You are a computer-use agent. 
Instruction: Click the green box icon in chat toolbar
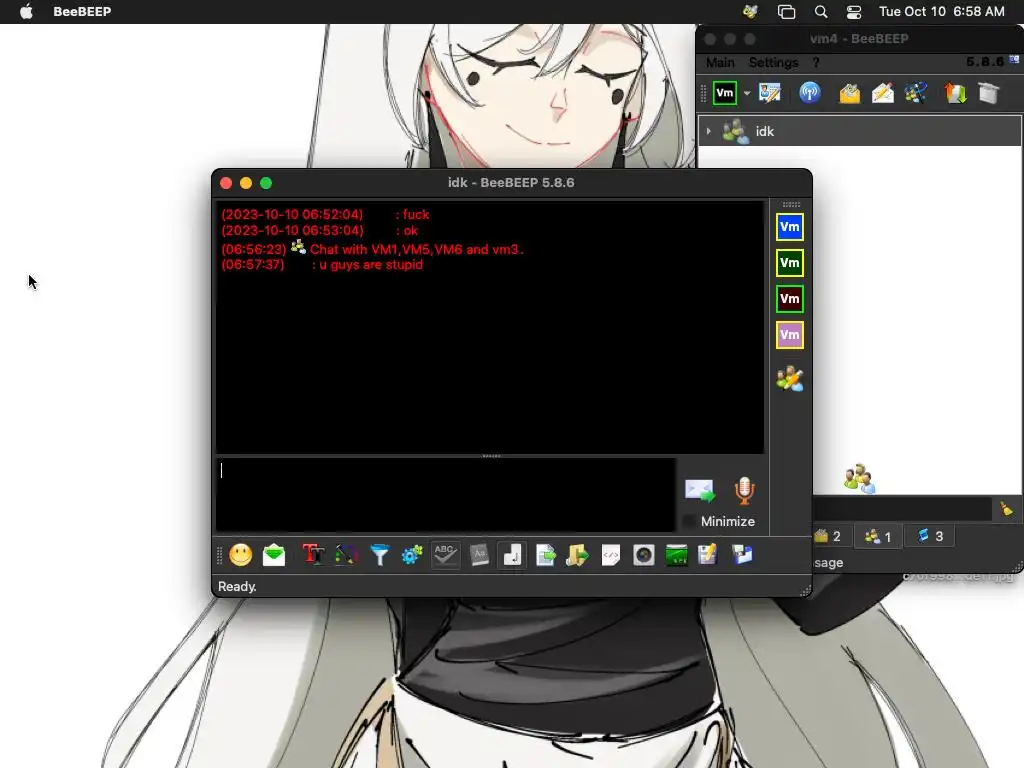coord(677,555)
